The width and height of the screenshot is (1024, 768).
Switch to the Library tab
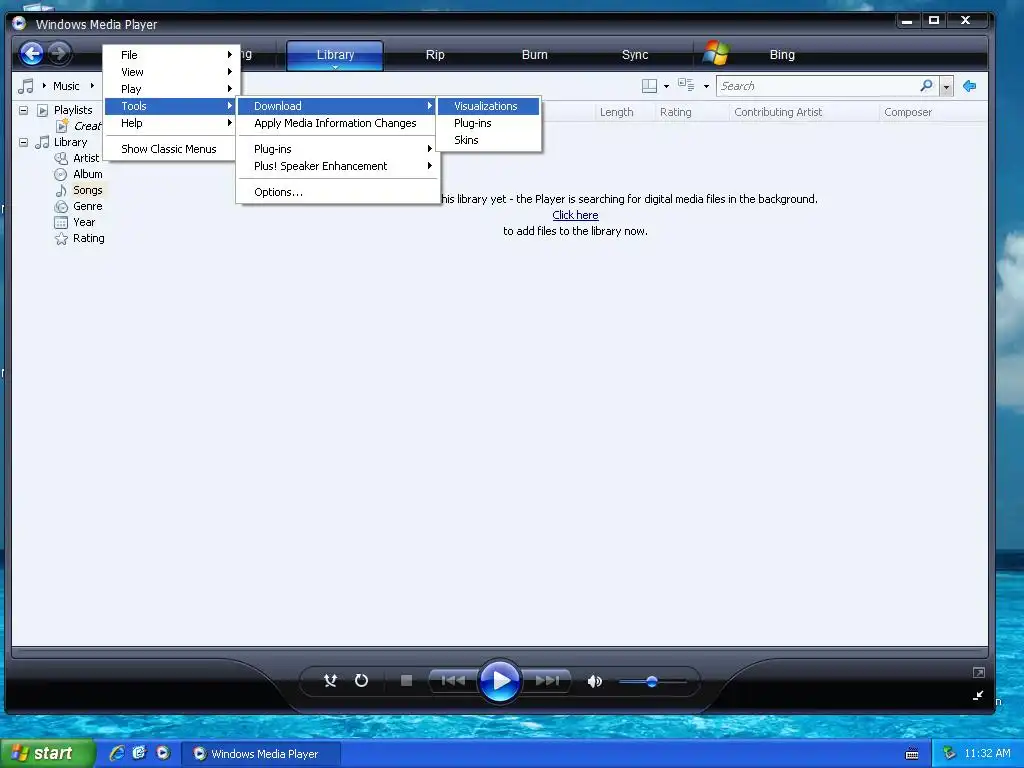pyautogui.click(x=335, y=55)
